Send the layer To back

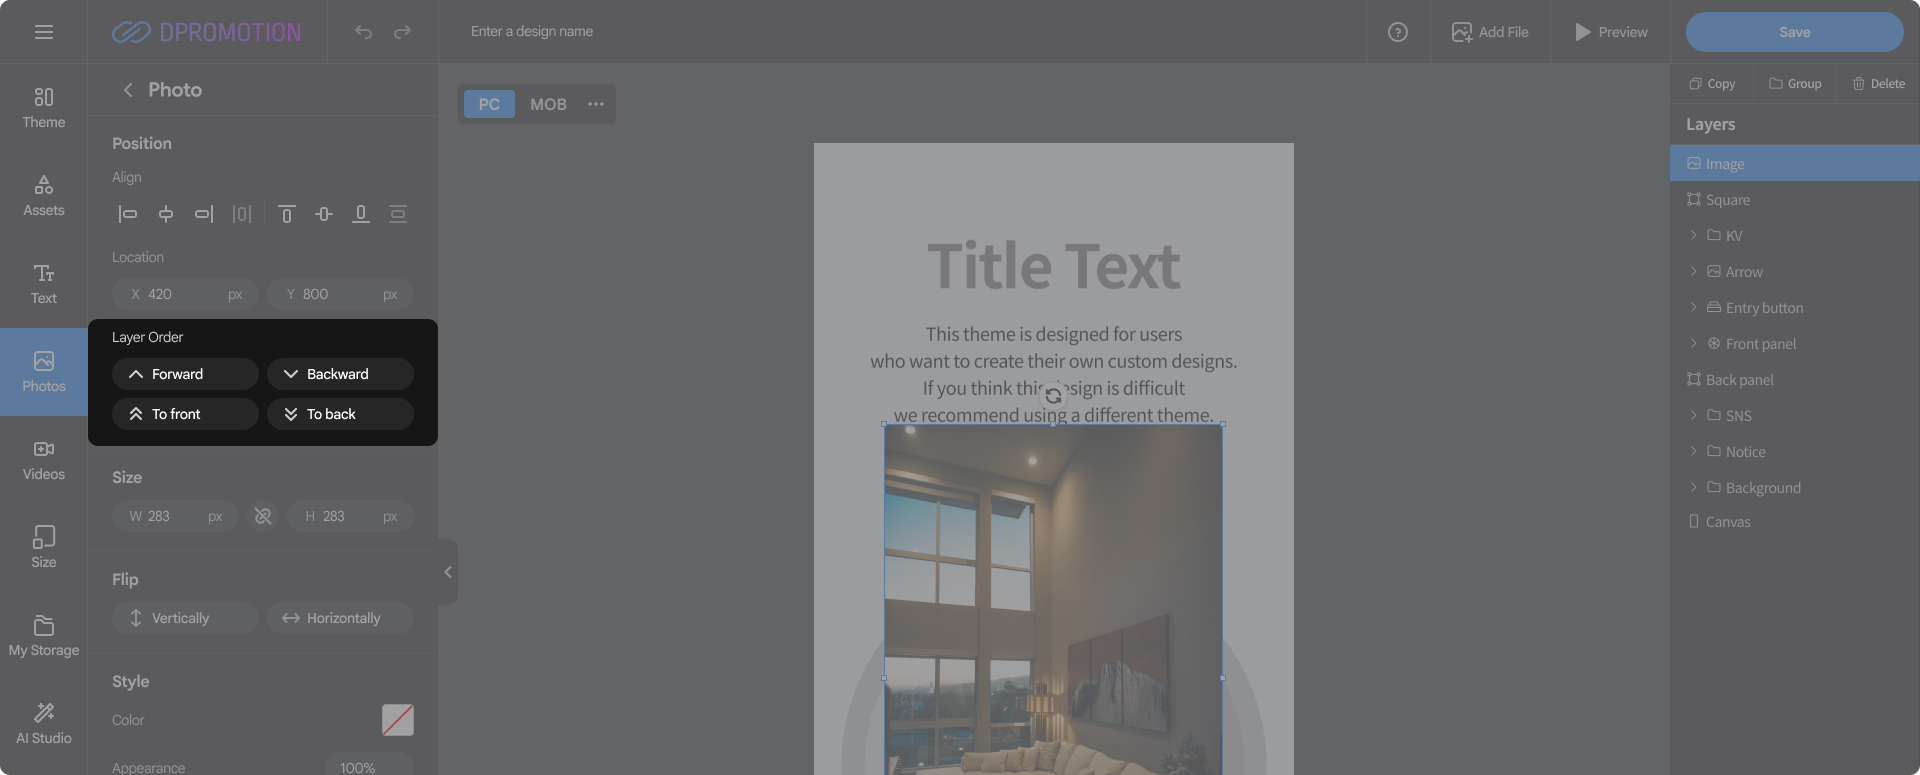(340, 414)
